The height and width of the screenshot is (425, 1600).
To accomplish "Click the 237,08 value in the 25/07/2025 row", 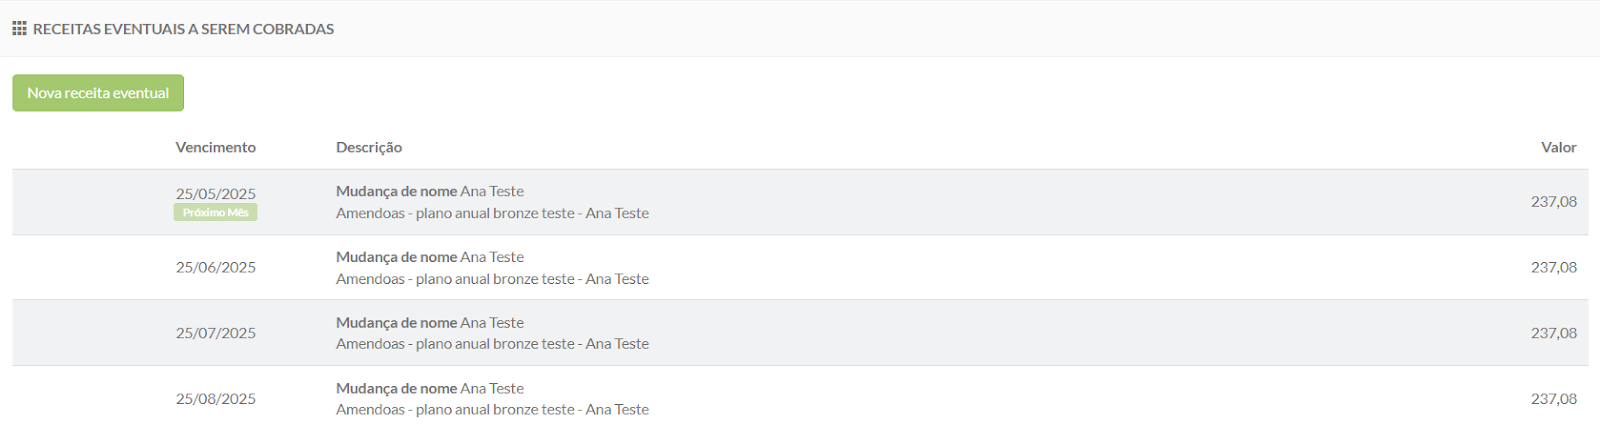I will tap(1553, 333).
